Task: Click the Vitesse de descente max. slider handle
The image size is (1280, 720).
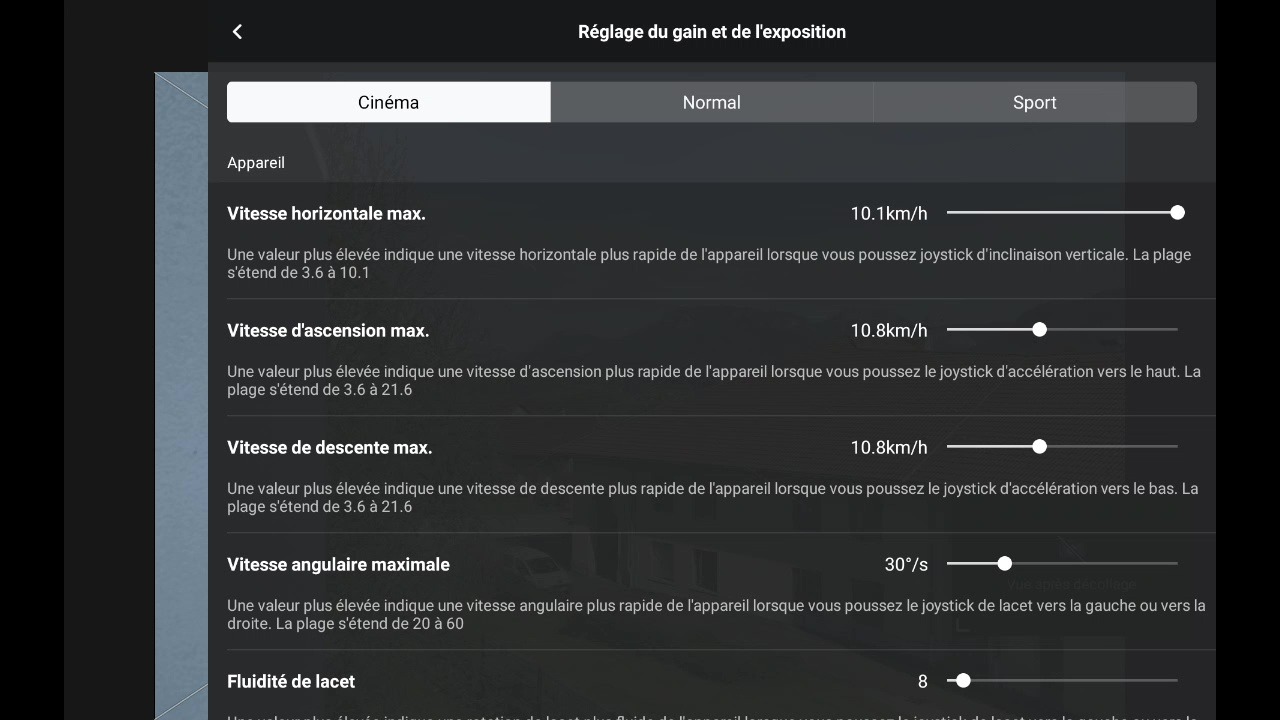Action: 1039,446
